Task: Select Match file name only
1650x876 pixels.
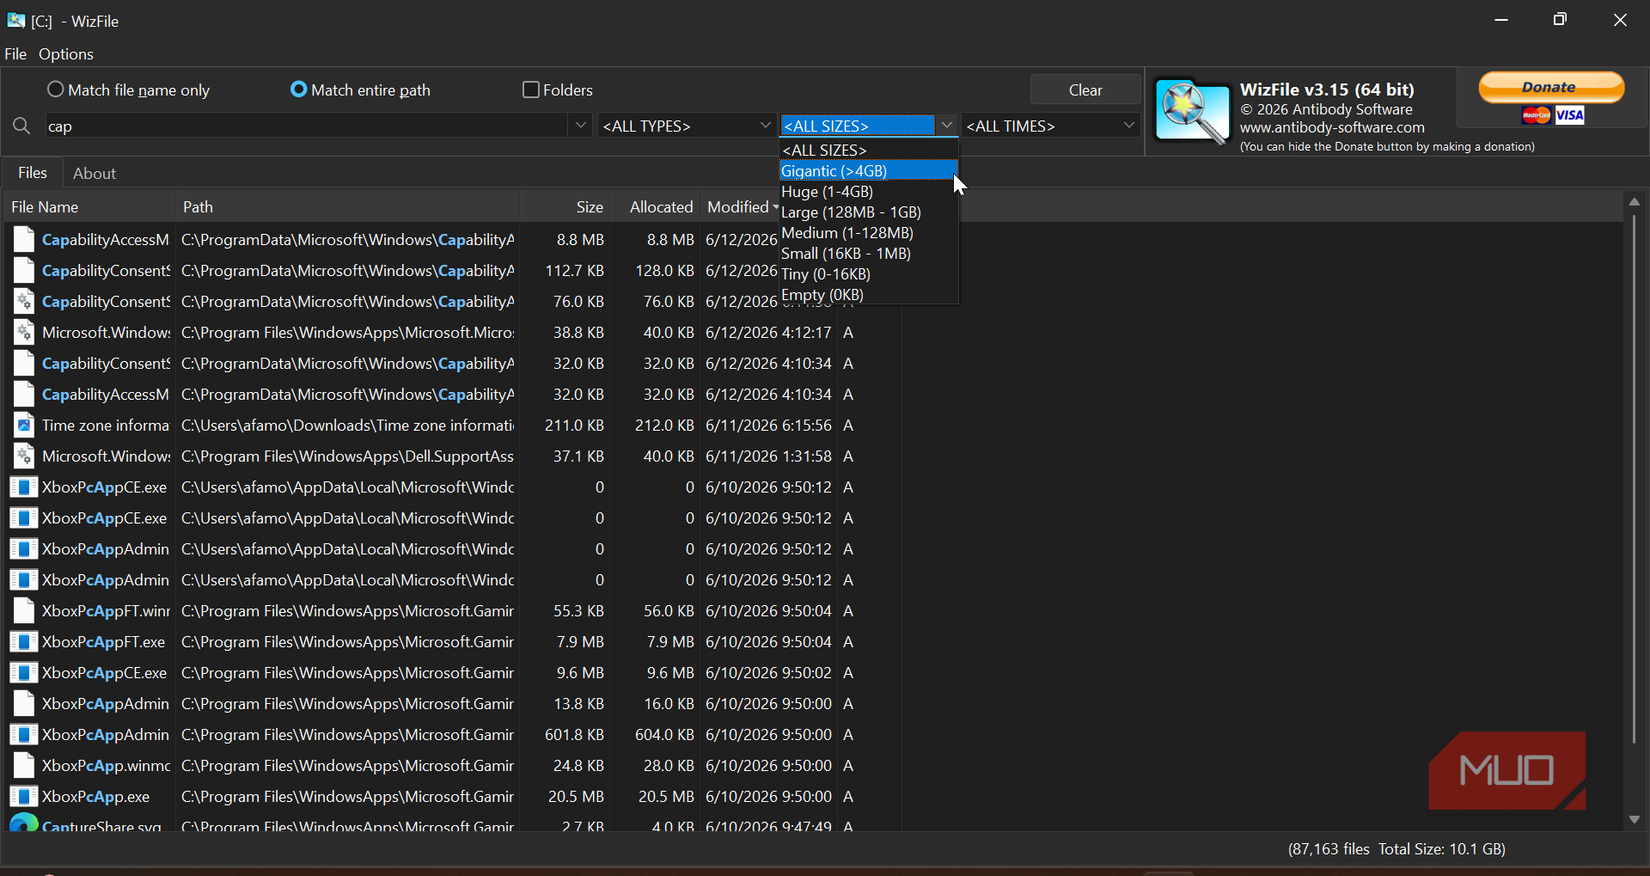Action: [x=129, y=90]
